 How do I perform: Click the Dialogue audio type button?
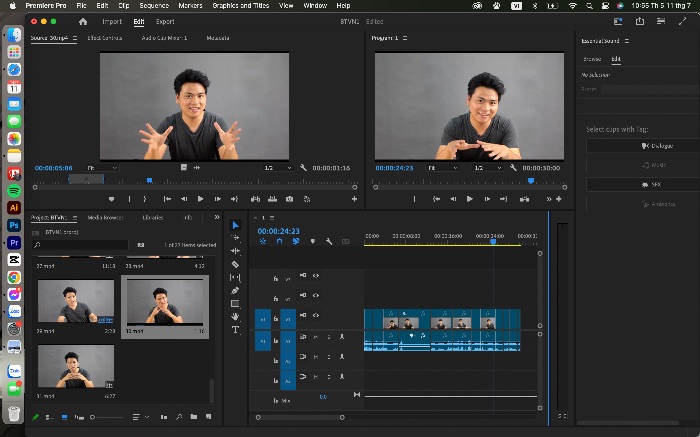(642, 146)
